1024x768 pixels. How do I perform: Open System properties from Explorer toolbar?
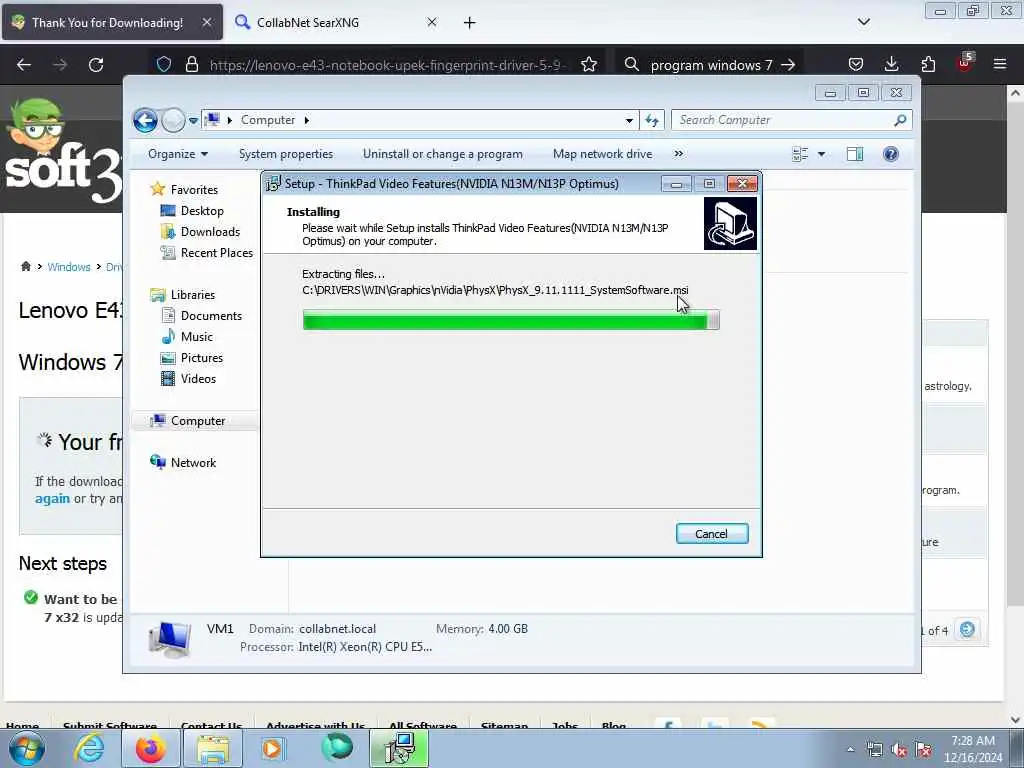coord(286,154)
